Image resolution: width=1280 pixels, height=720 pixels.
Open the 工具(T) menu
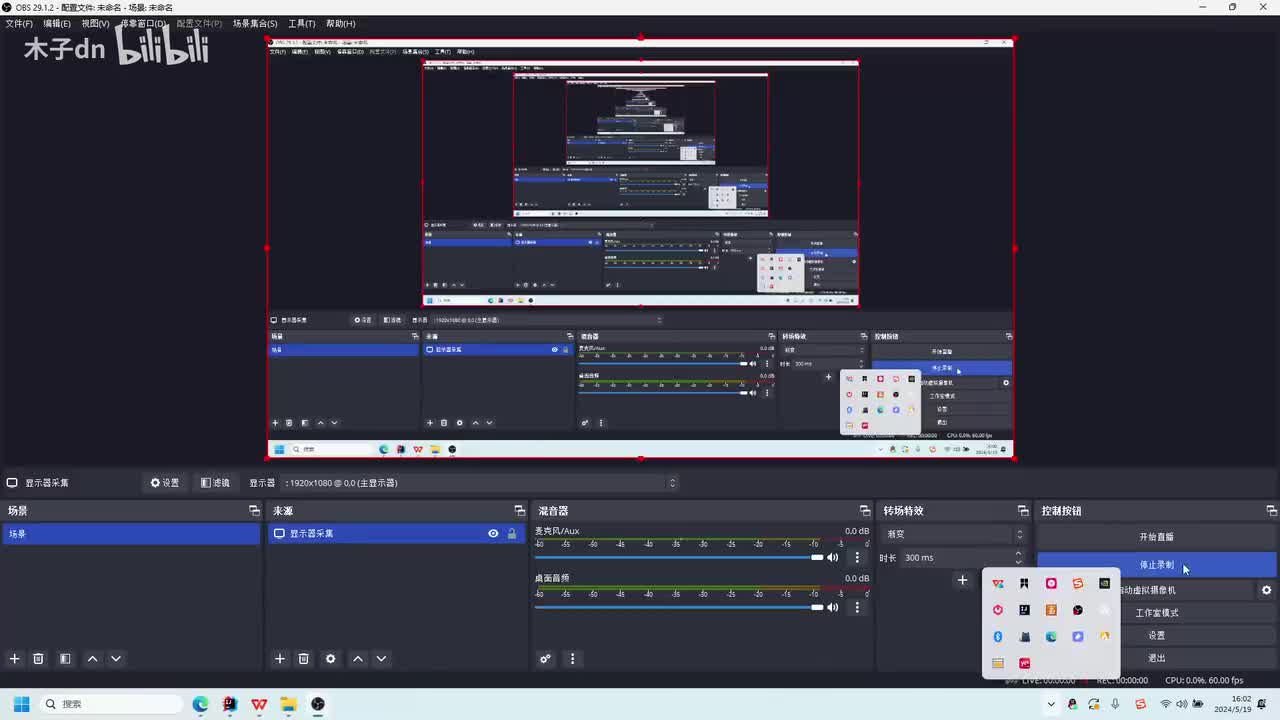pos(301,23)
